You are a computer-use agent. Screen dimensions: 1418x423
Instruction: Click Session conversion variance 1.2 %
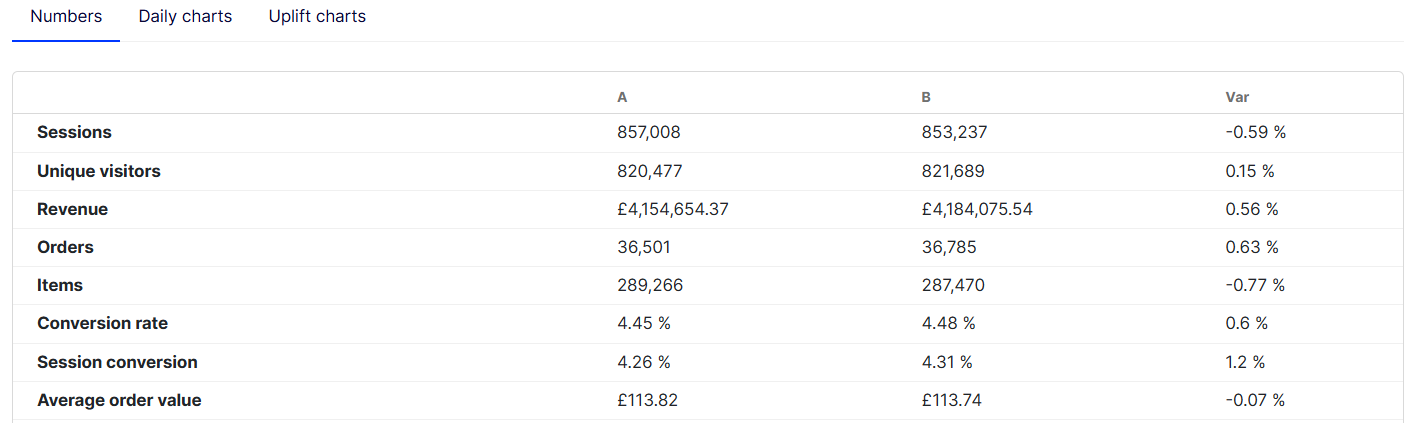pyautogui.click(x=1246, y=362)
